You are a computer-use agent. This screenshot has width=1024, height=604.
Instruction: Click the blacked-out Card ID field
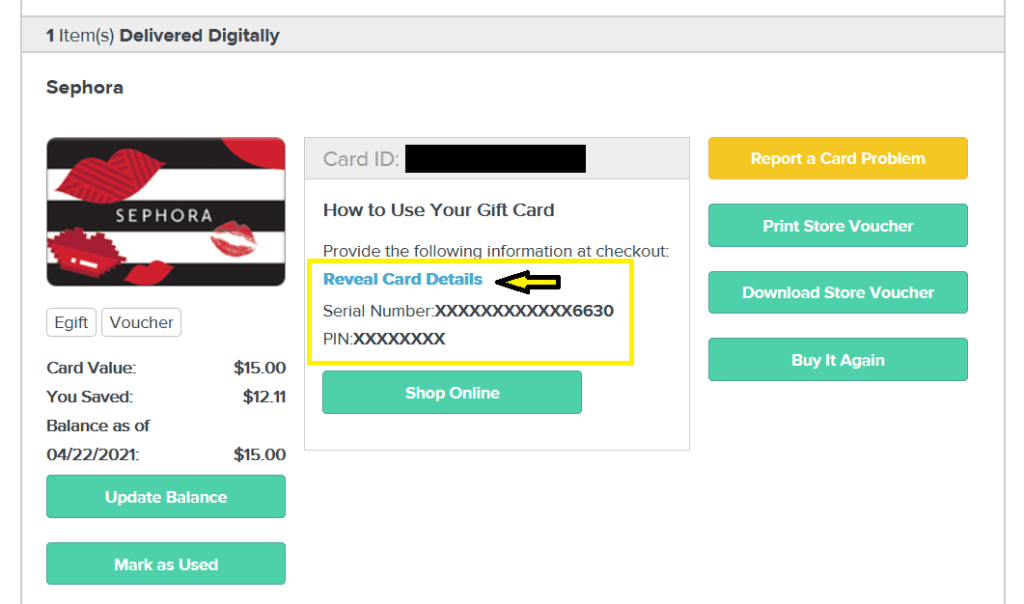[495, 158]
